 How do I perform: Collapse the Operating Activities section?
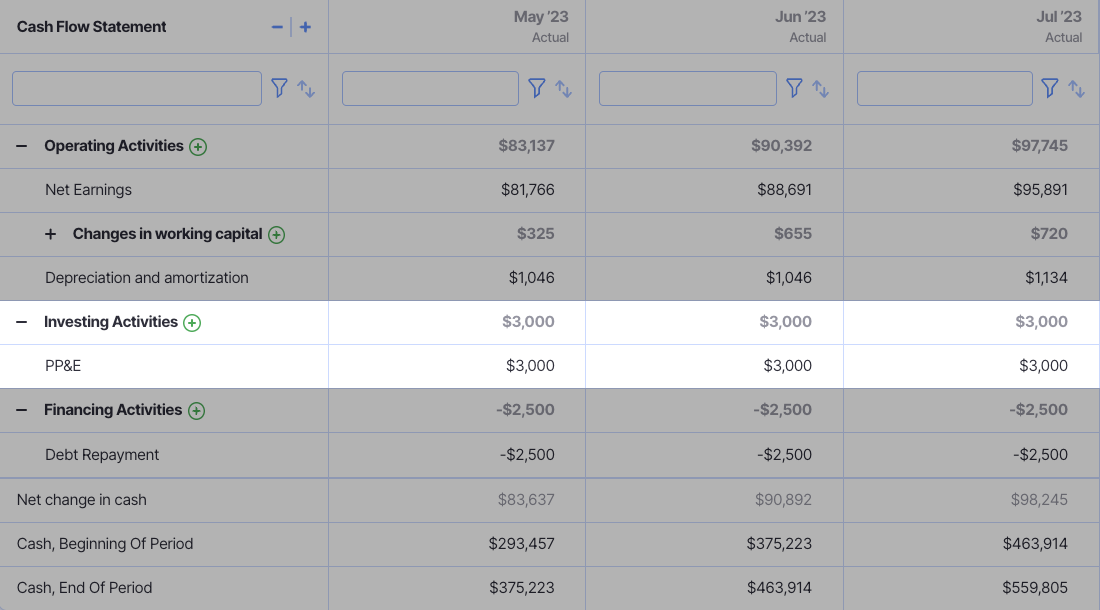tap(20, 145)
